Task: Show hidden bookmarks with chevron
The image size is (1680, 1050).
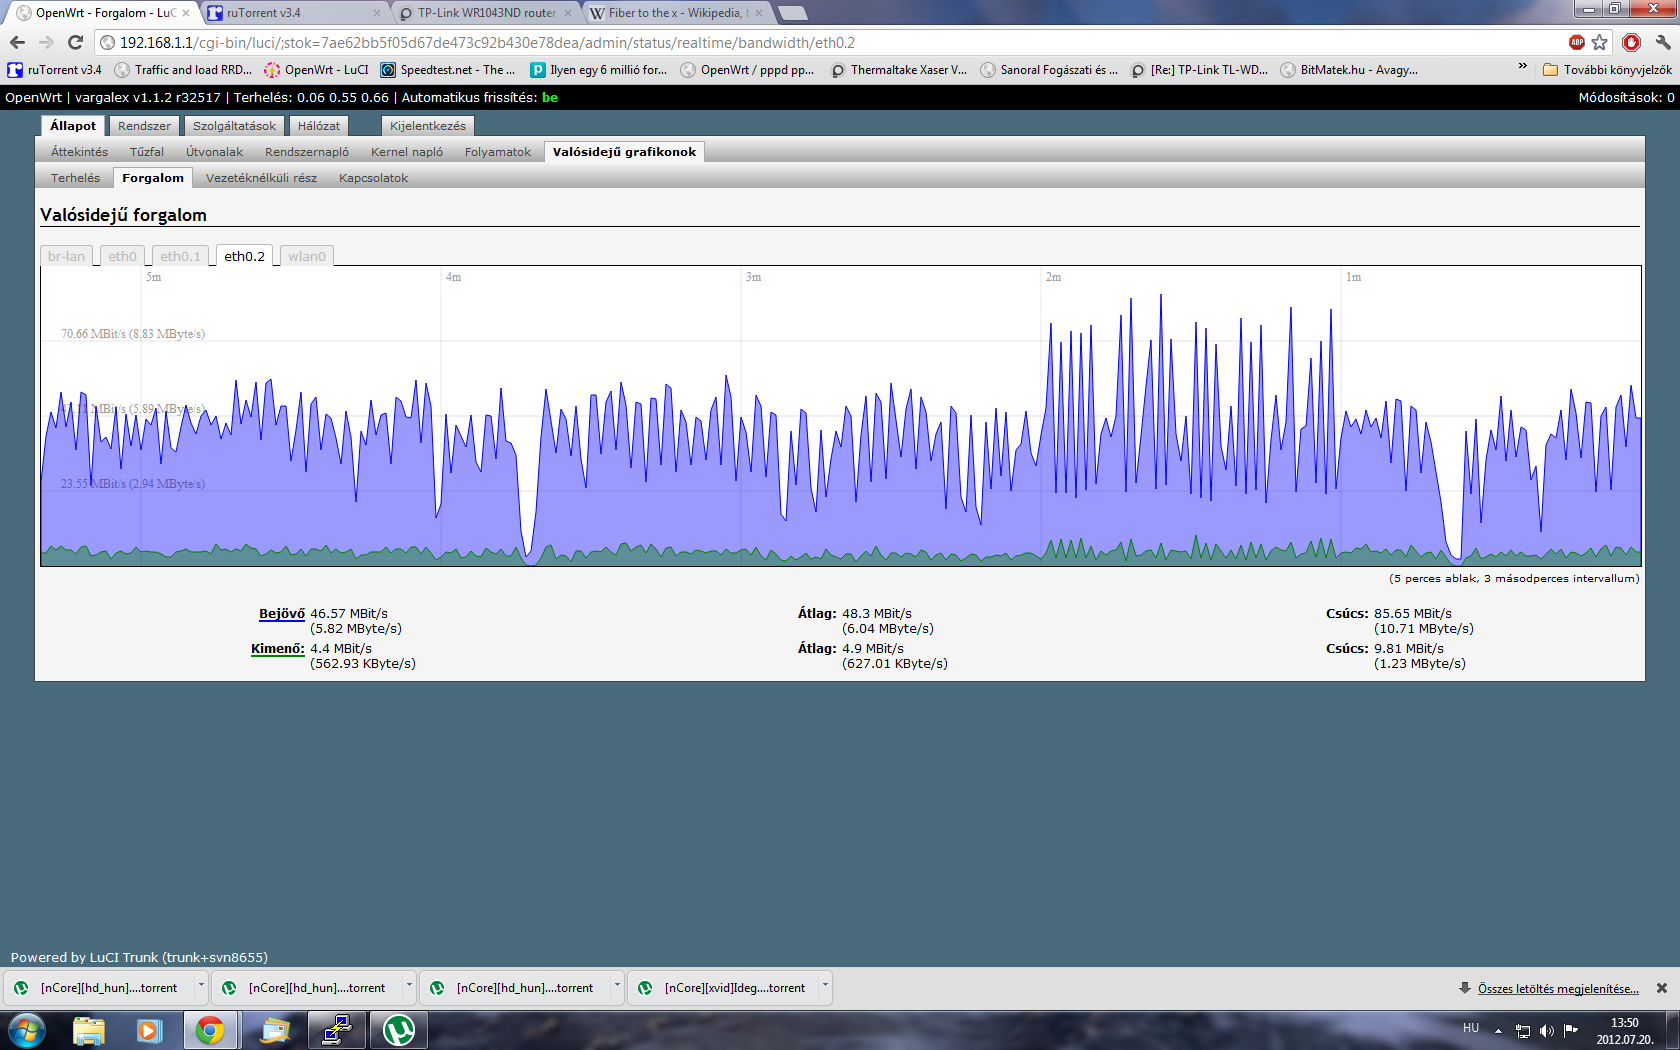Action: (x=1523, y=68)
